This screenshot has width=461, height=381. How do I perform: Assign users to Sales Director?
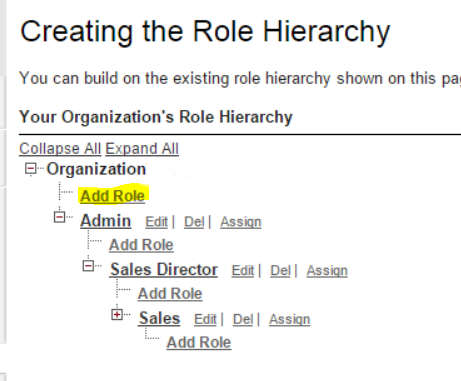tap(327, 271)
